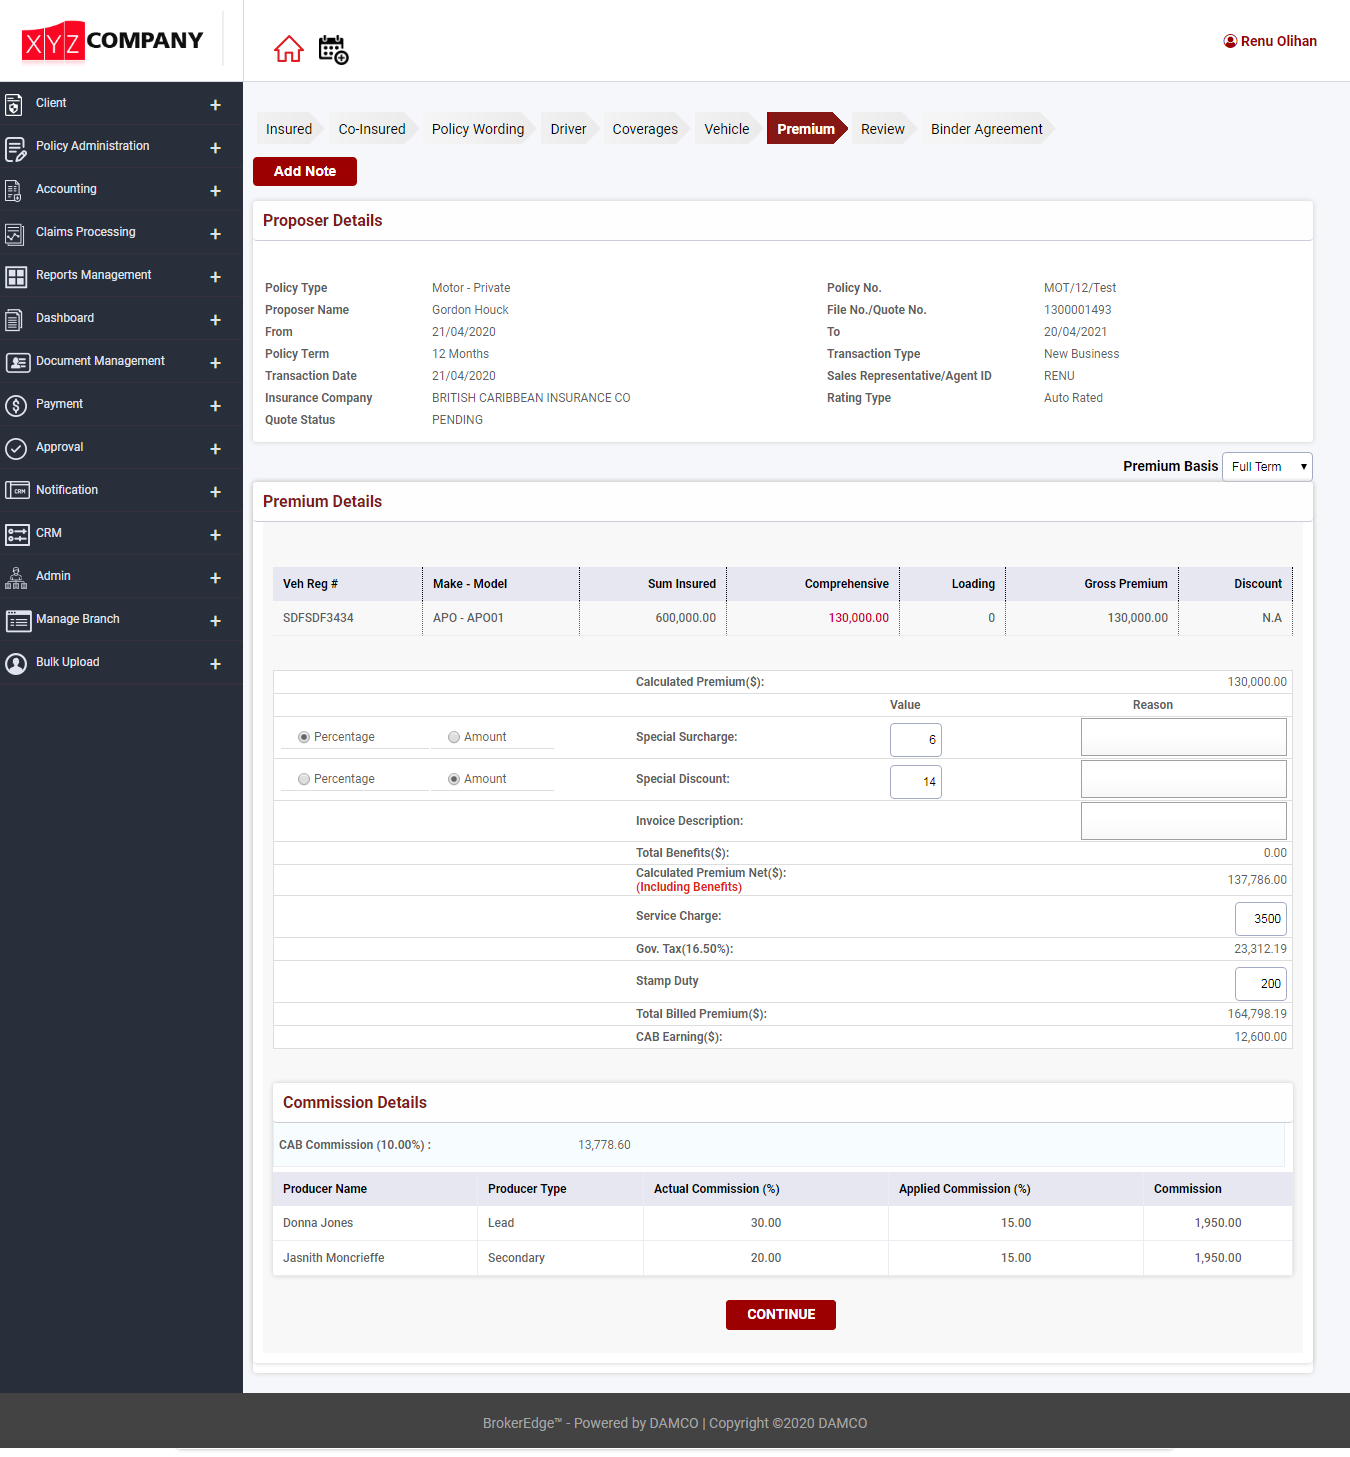Click the Add Note button

click(305, 171)
